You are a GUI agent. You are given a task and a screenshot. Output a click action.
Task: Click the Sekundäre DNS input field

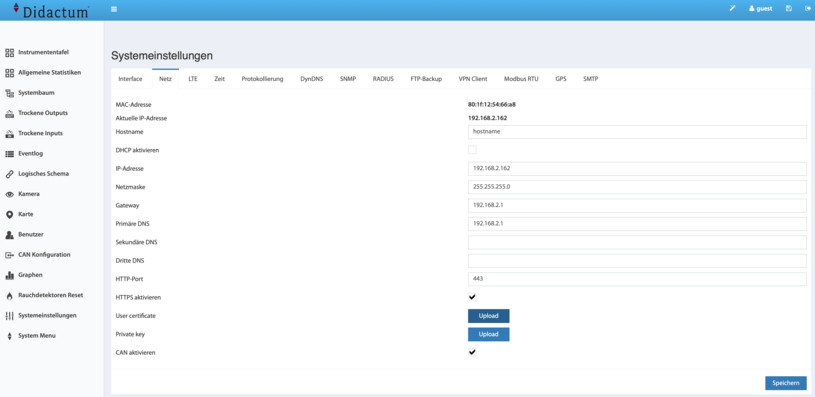tap(637, 242)
